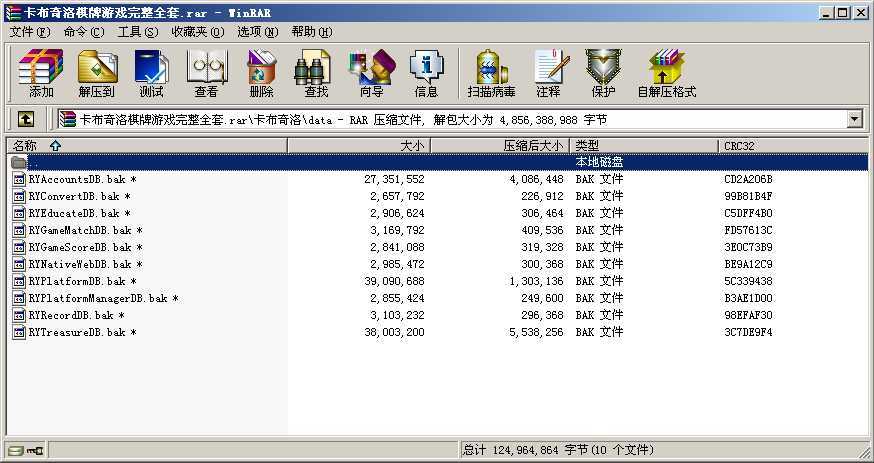Expand the address path dropdown arrow
The width and height of the screenshot is (874, 463).
point(854,119)
